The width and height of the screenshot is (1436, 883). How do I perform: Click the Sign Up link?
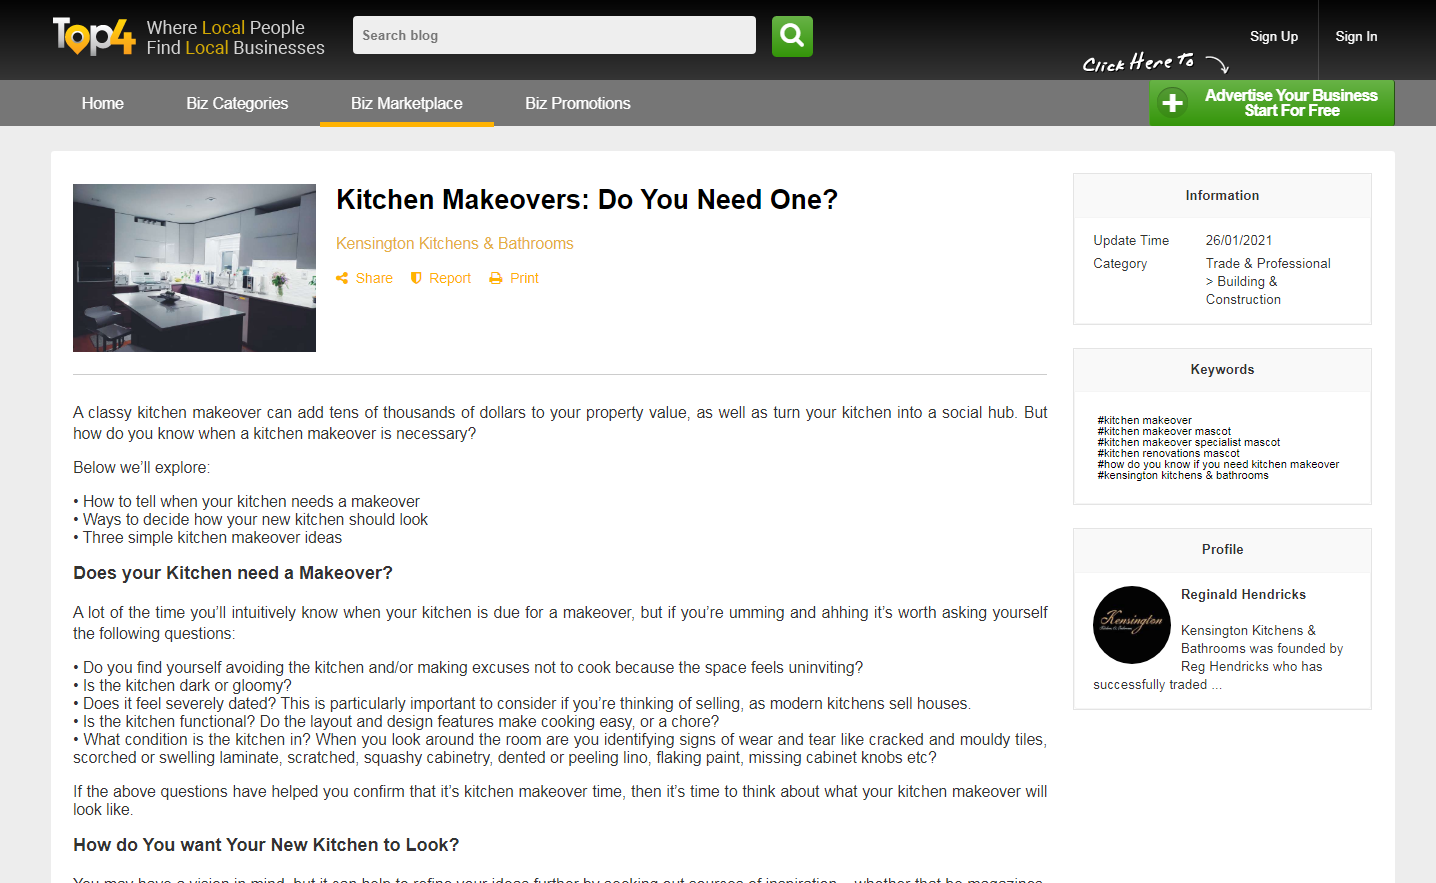pyautogui.click(x=1273, y=36)
